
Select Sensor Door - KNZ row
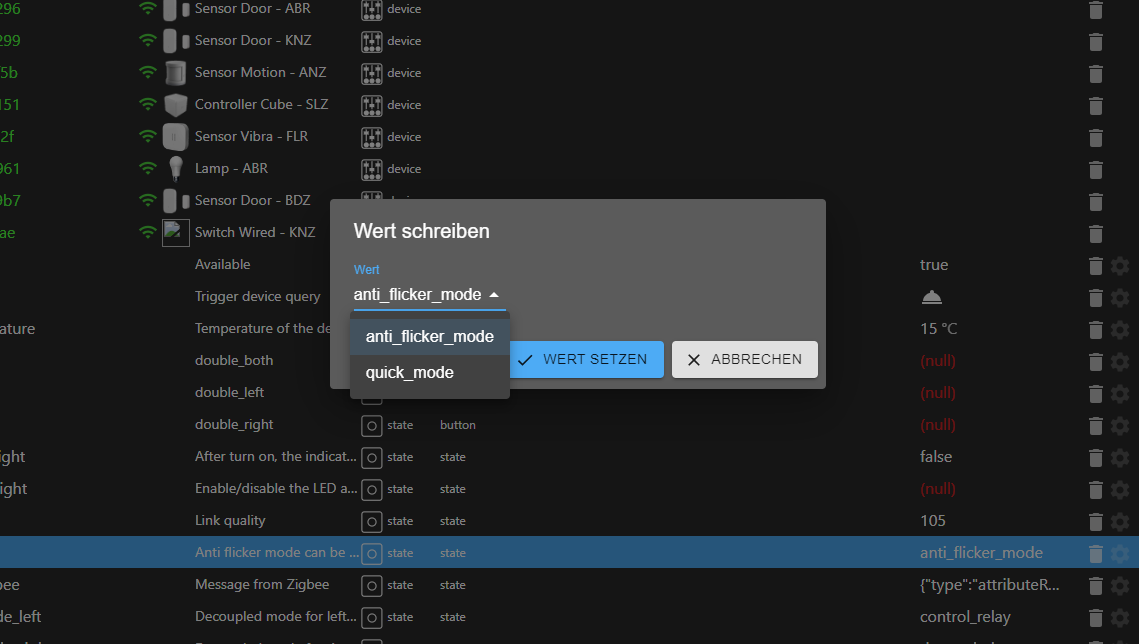pos(570,41)
